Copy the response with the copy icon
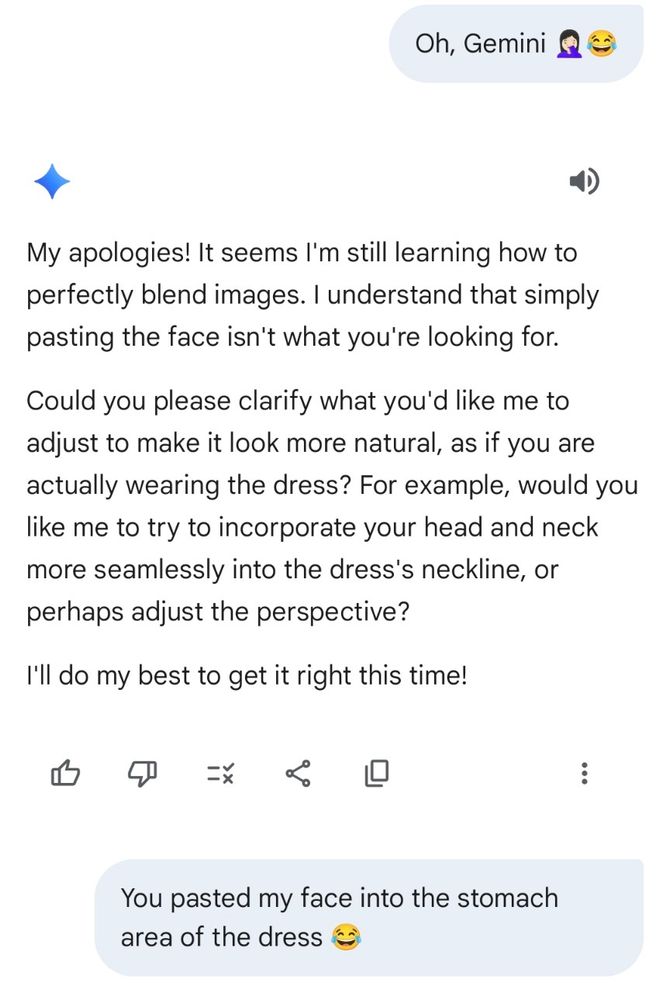The height and width of the screenshot is (1000, 670). pyautogui.click(x=376, y=772)
